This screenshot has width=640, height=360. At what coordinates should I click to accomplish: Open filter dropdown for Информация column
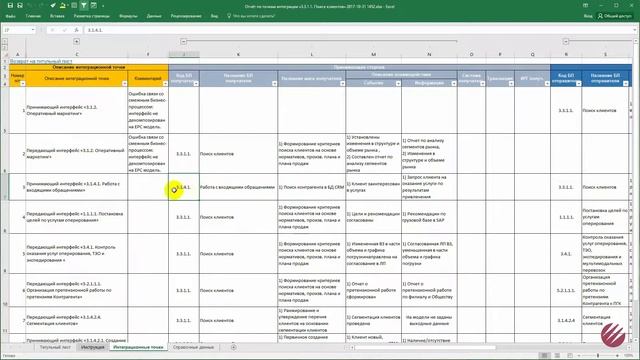(453, 84)
